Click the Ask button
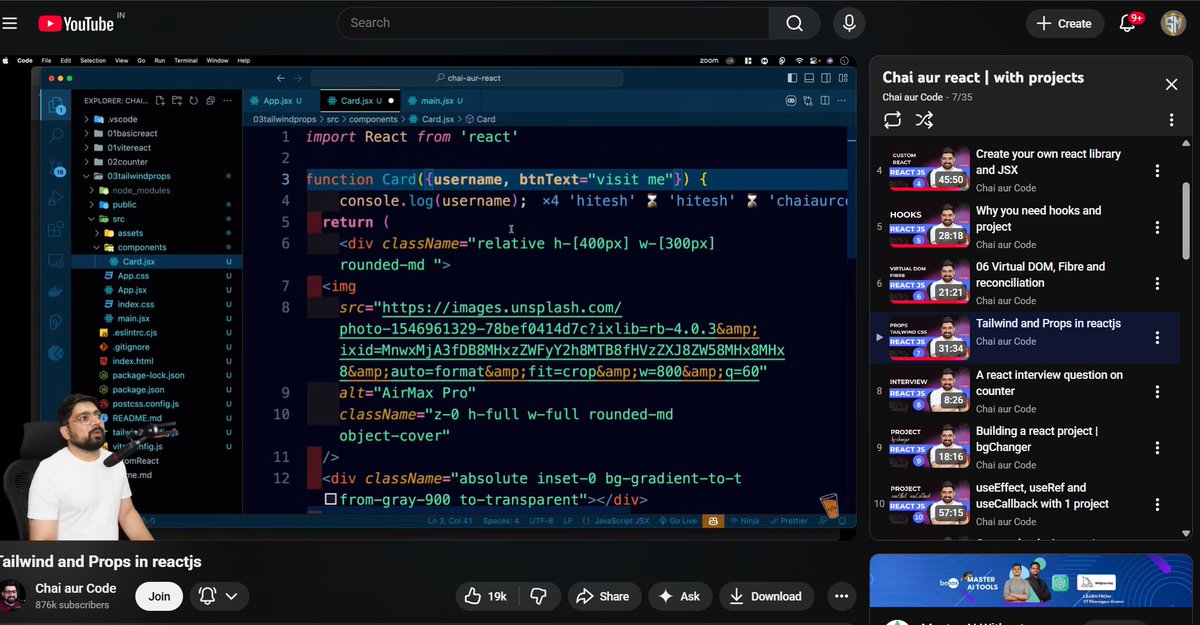The image size is (1200, 625). (679, 596)
